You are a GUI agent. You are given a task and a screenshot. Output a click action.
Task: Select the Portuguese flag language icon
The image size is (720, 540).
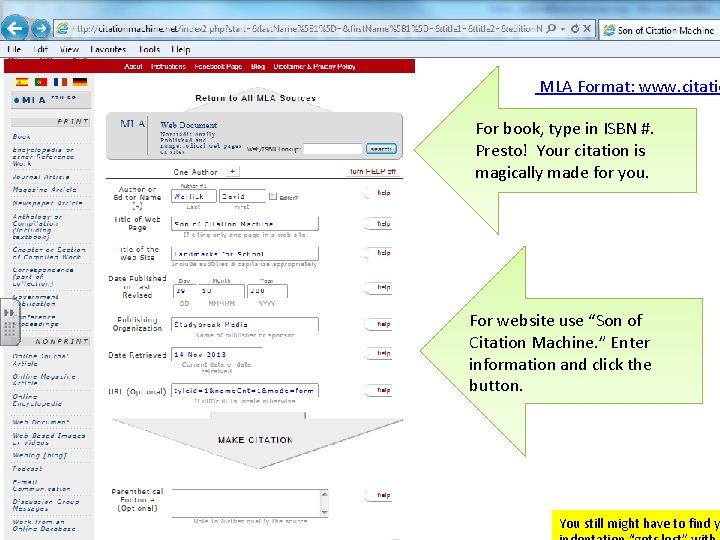coord(41,82)
